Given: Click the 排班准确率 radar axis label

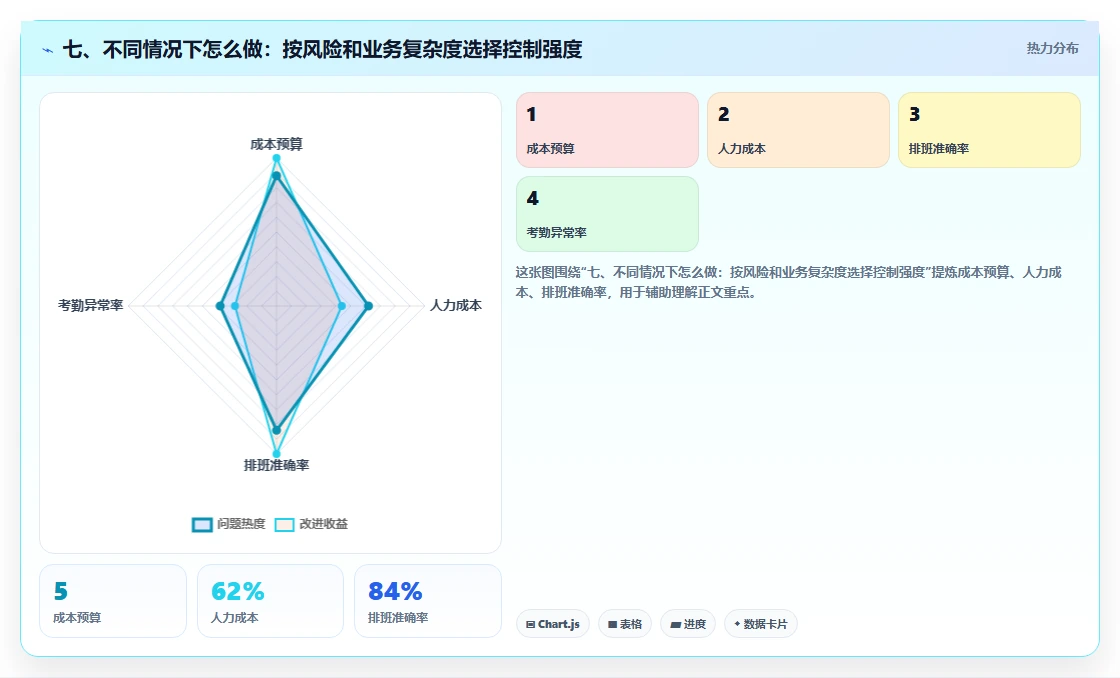Looking at the screenshot, I should tap(276, 465).
